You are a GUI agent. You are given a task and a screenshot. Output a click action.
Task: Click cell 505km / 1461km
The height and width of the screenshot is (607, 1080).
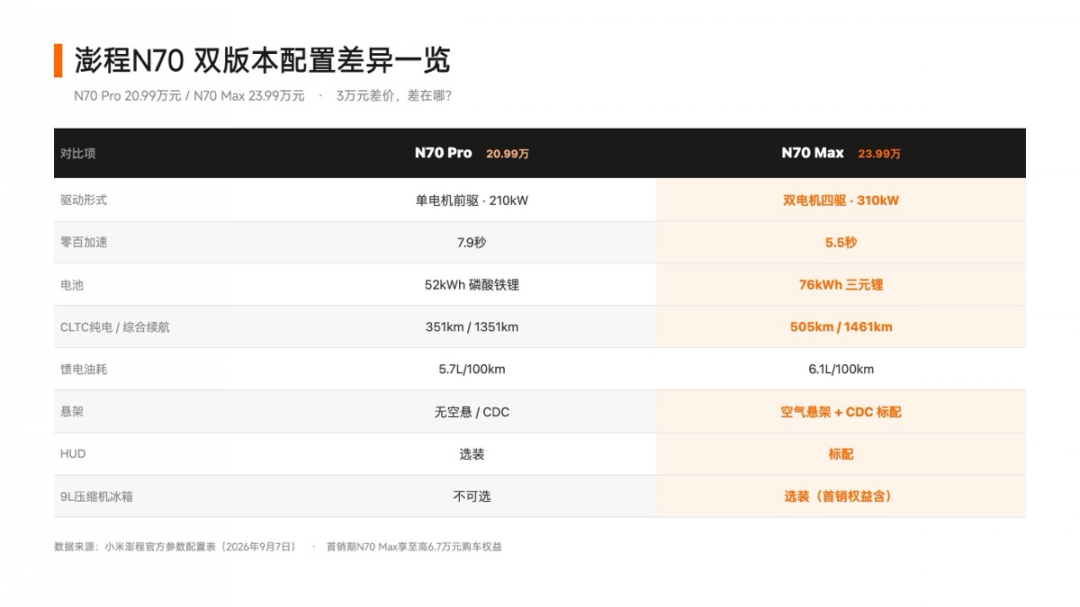click(x=840, y=327)
